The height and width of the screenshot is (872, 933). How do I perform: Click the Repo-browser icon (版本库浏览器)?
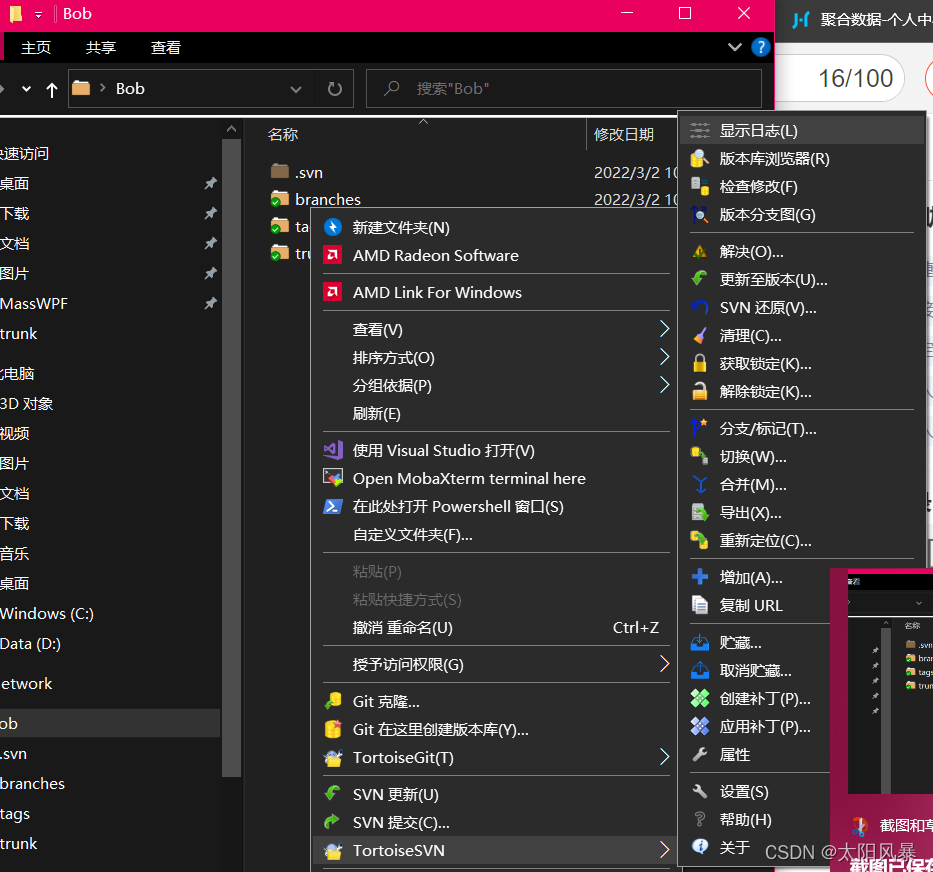pyautogui.click(x=700, y=158)
